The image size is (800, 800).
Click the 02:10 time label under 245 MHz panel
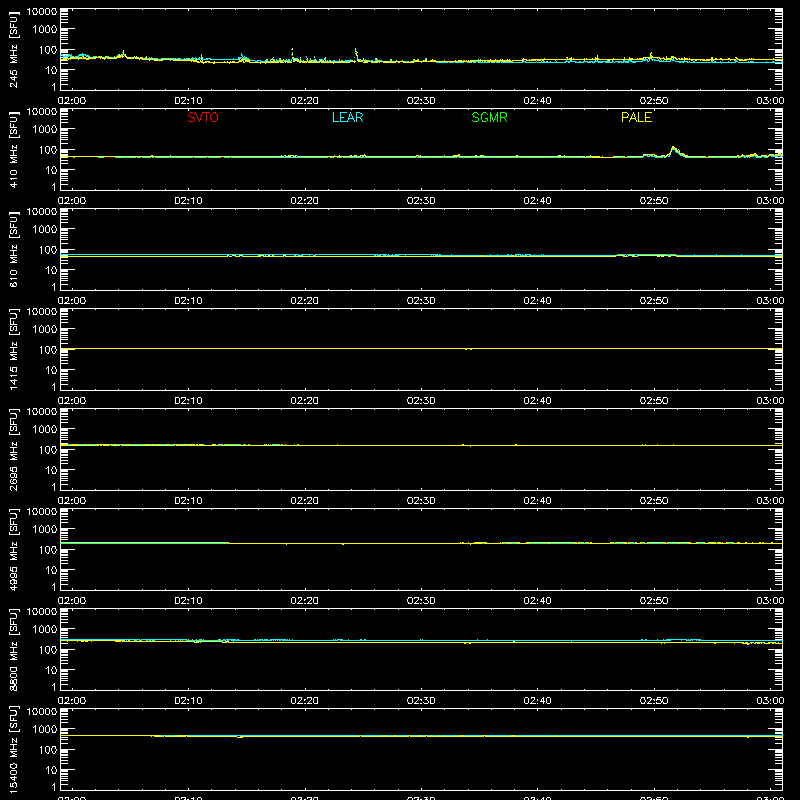tap(188, 101)
